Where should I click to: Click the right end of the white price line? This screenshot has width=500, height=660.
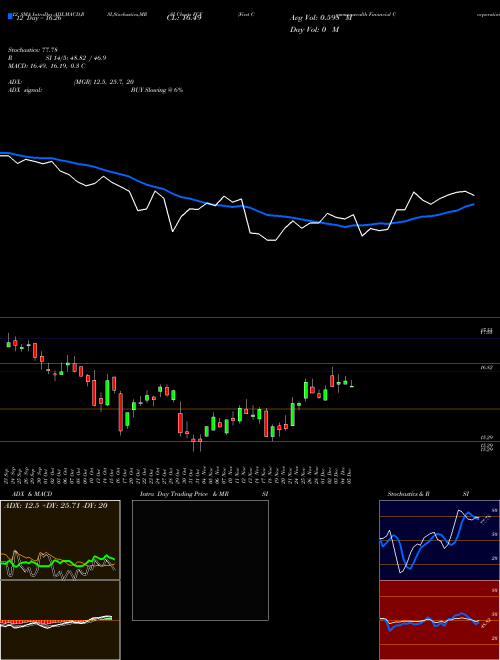473,195
